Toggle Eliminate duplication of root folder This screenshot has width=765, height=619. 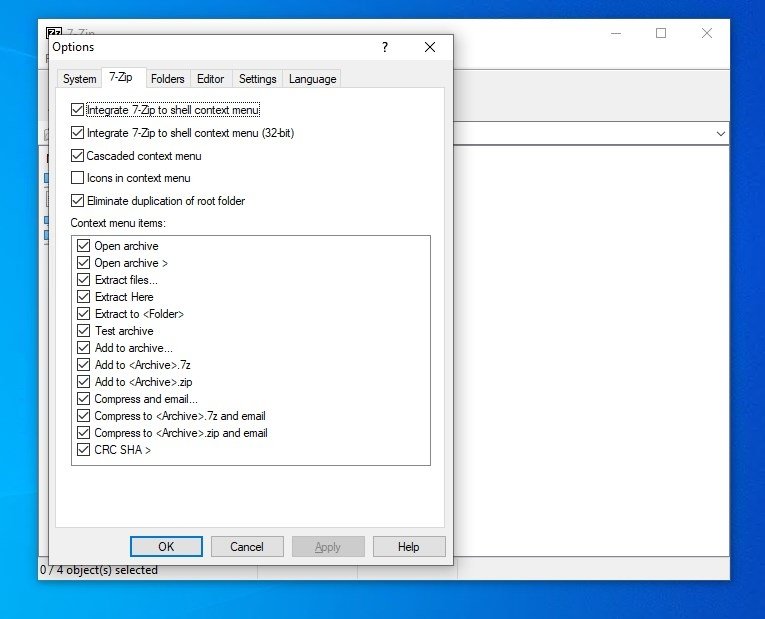pos(77,200)
